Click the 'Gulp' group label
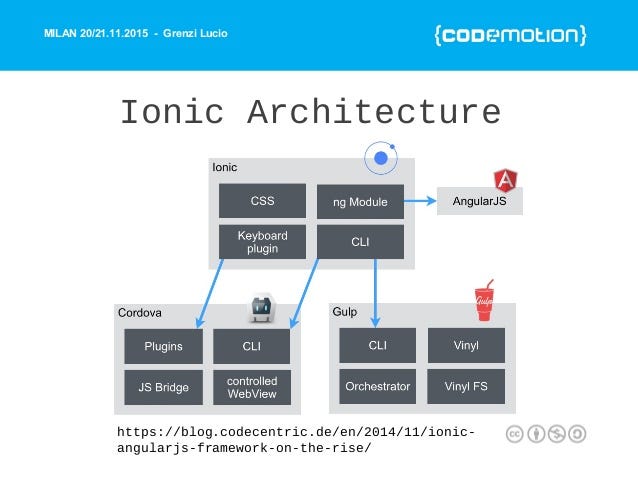Image resolution: width=638 pixels, height=479 pixels. pos(345,312)
